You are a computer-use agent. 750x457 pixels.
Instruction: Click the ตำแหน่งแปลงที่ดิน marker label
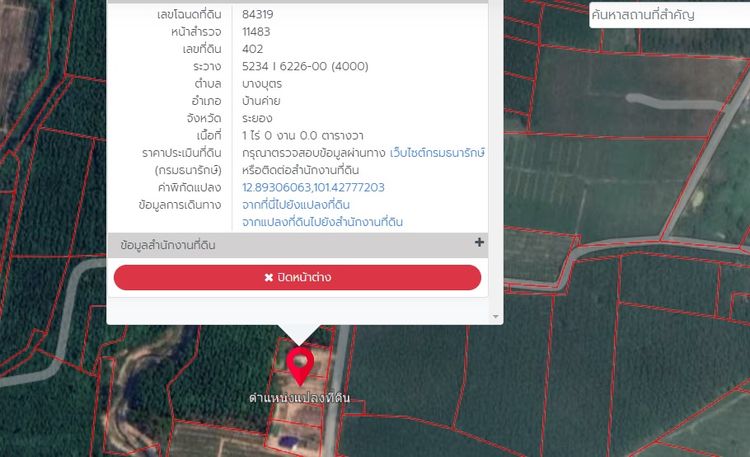(x=299, y=397)
